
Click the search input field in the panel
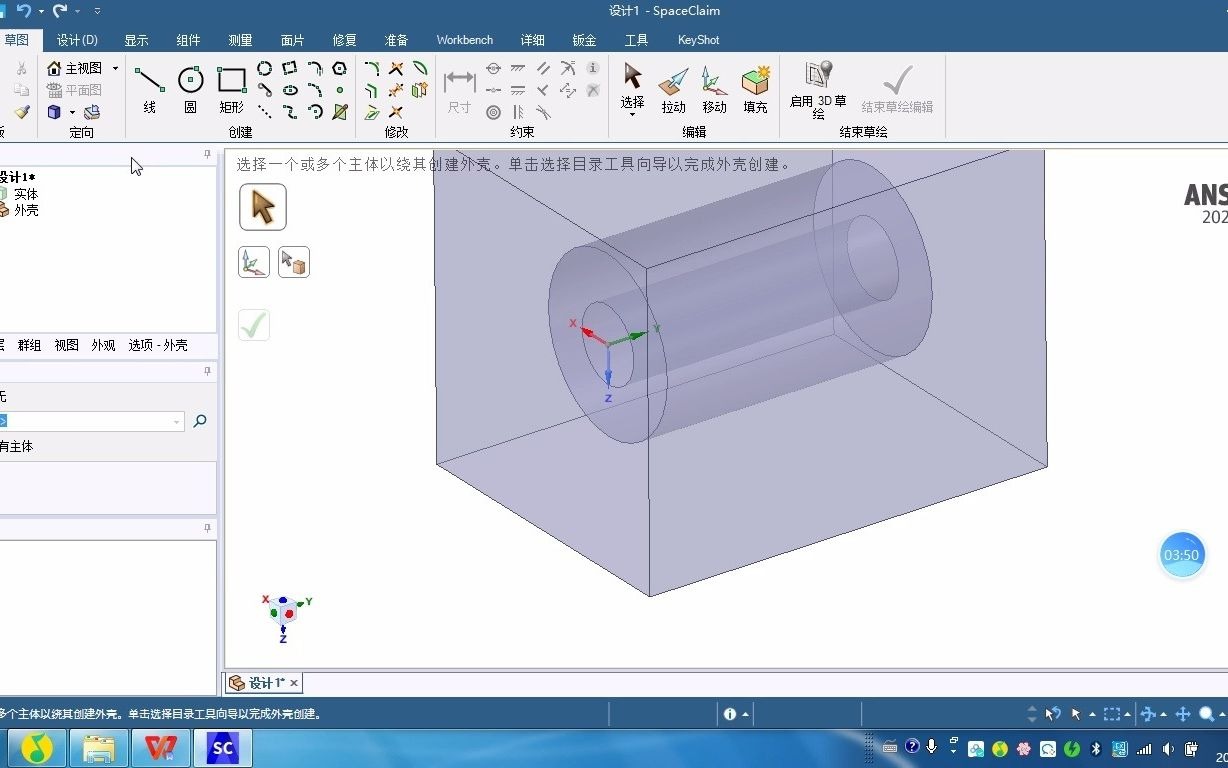point(90,422)
